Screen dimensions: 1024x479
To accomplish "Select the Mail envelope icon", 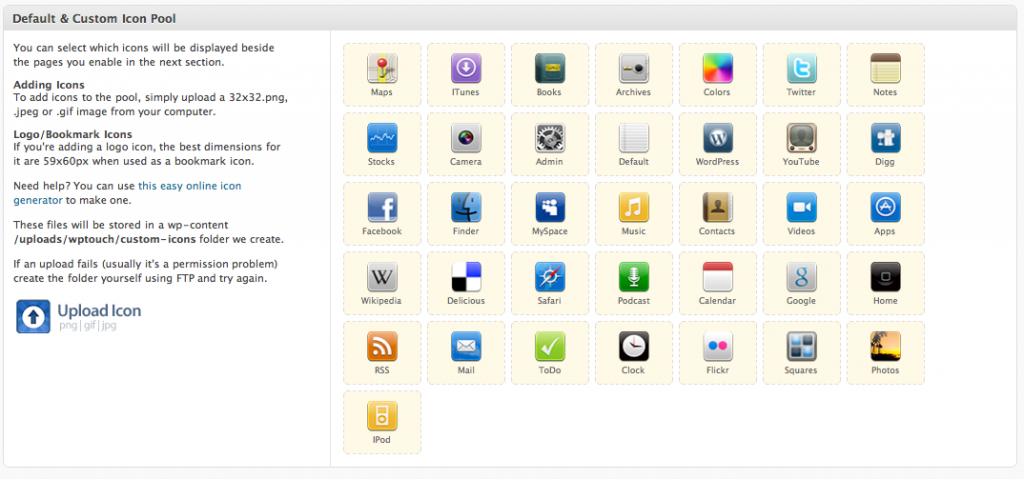I will (466, 346).
